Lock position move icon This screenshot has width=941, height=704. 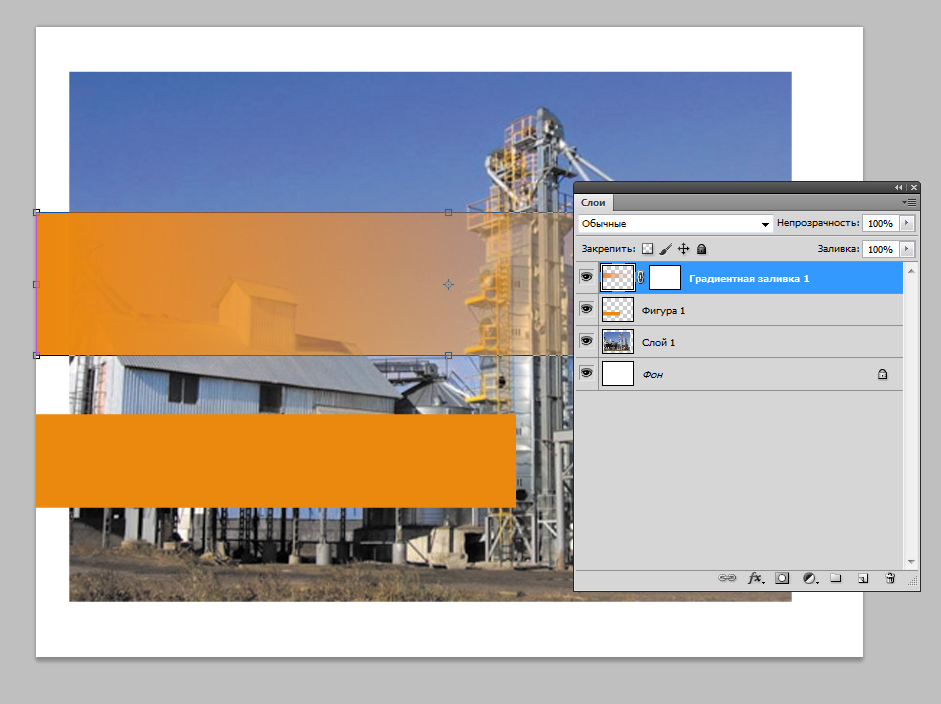coord(684,248)
